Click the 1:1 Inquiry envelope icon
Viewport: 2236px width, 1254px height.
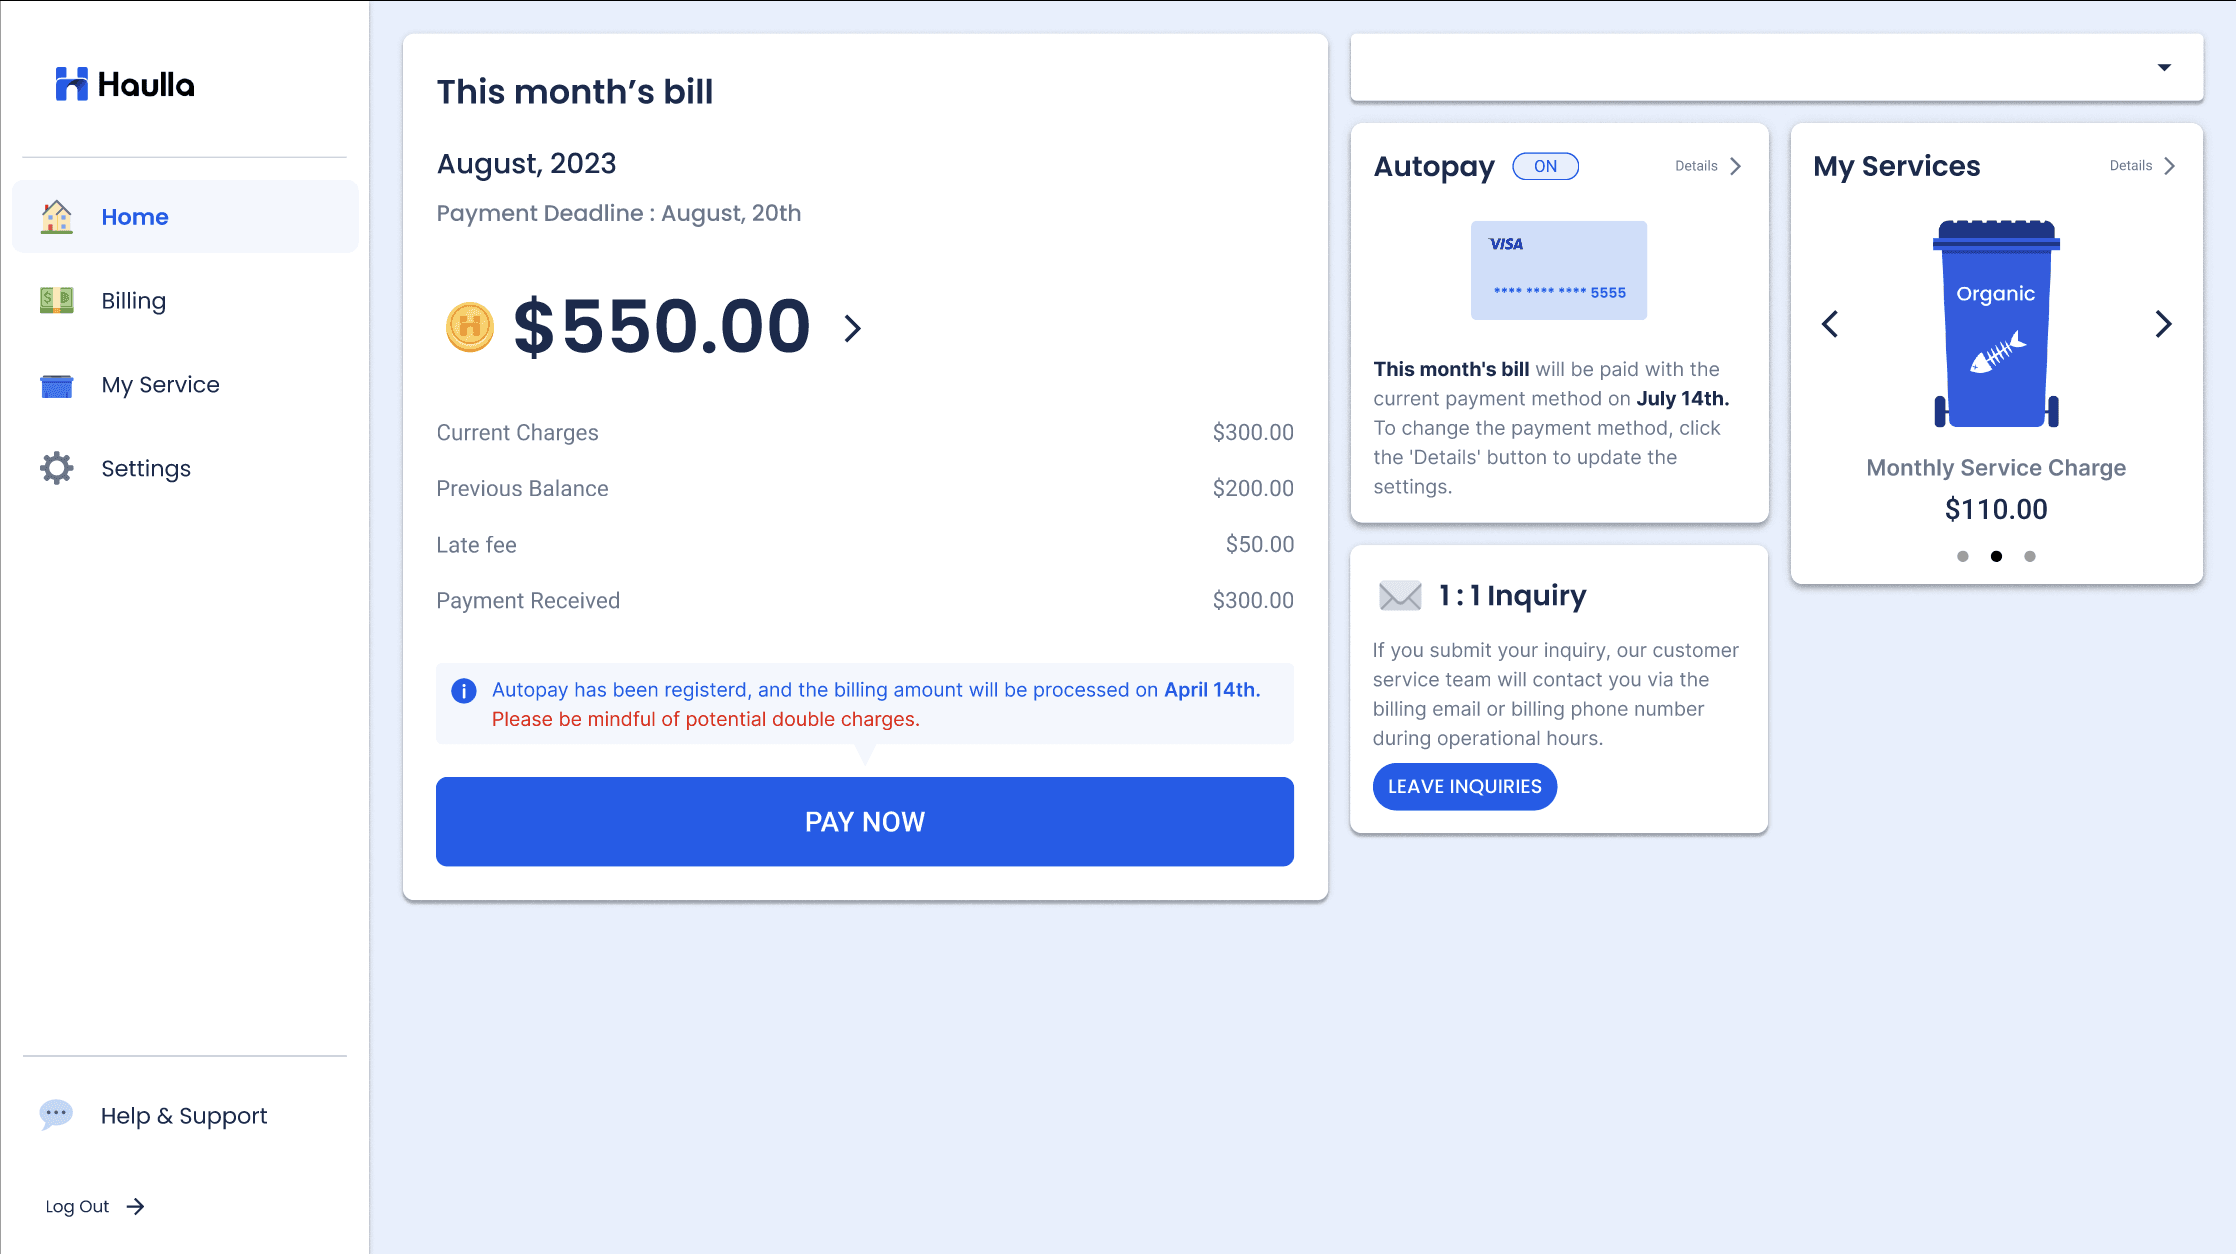[x=1400, y=596]
